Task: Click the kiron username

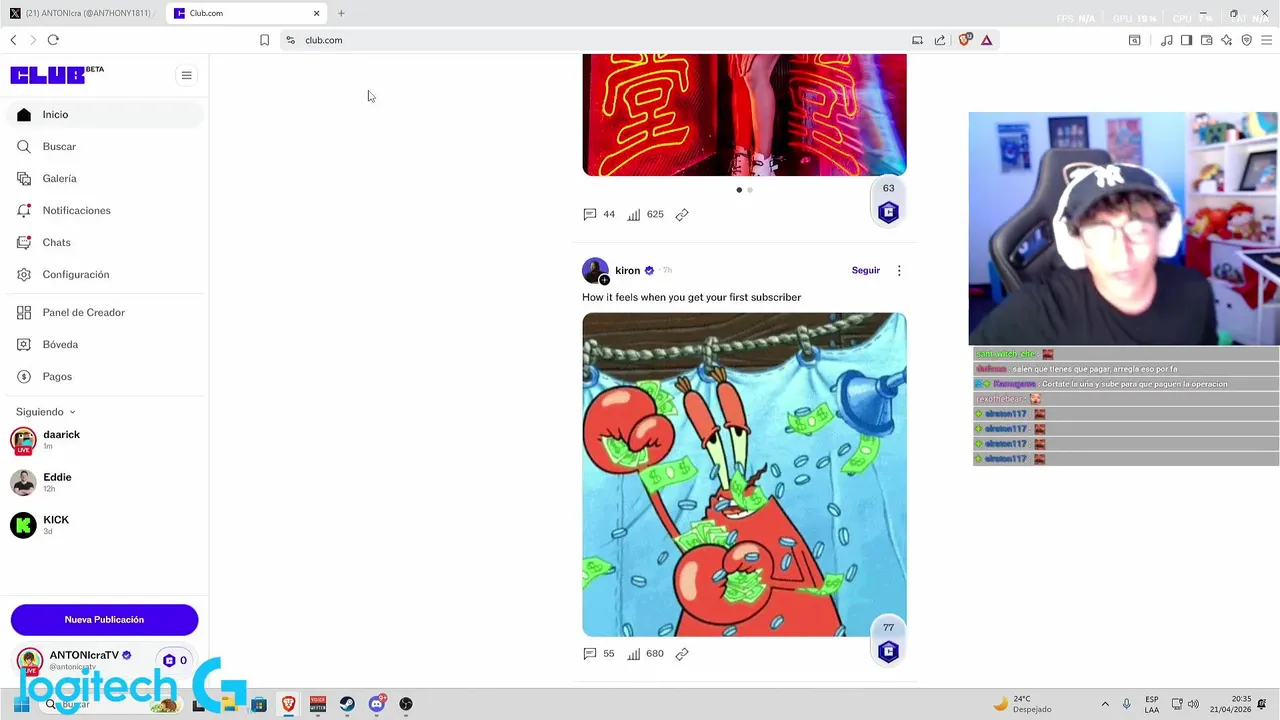Action: (x=627, y=271)
